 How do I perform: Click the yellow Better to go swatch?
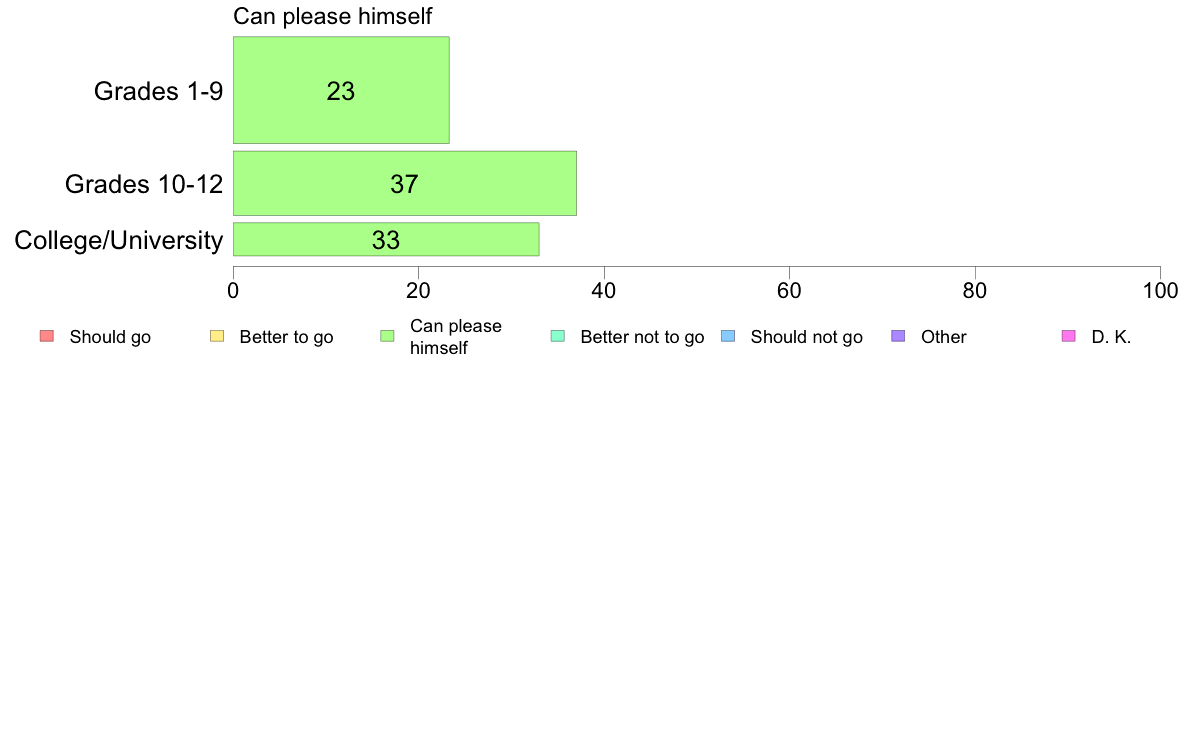(x=217, y=337)
